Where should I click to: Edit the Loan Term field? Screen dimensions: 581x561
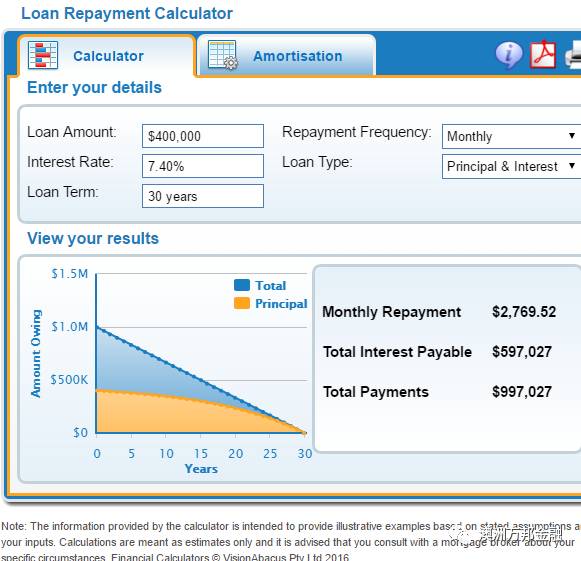click(203, 196)
